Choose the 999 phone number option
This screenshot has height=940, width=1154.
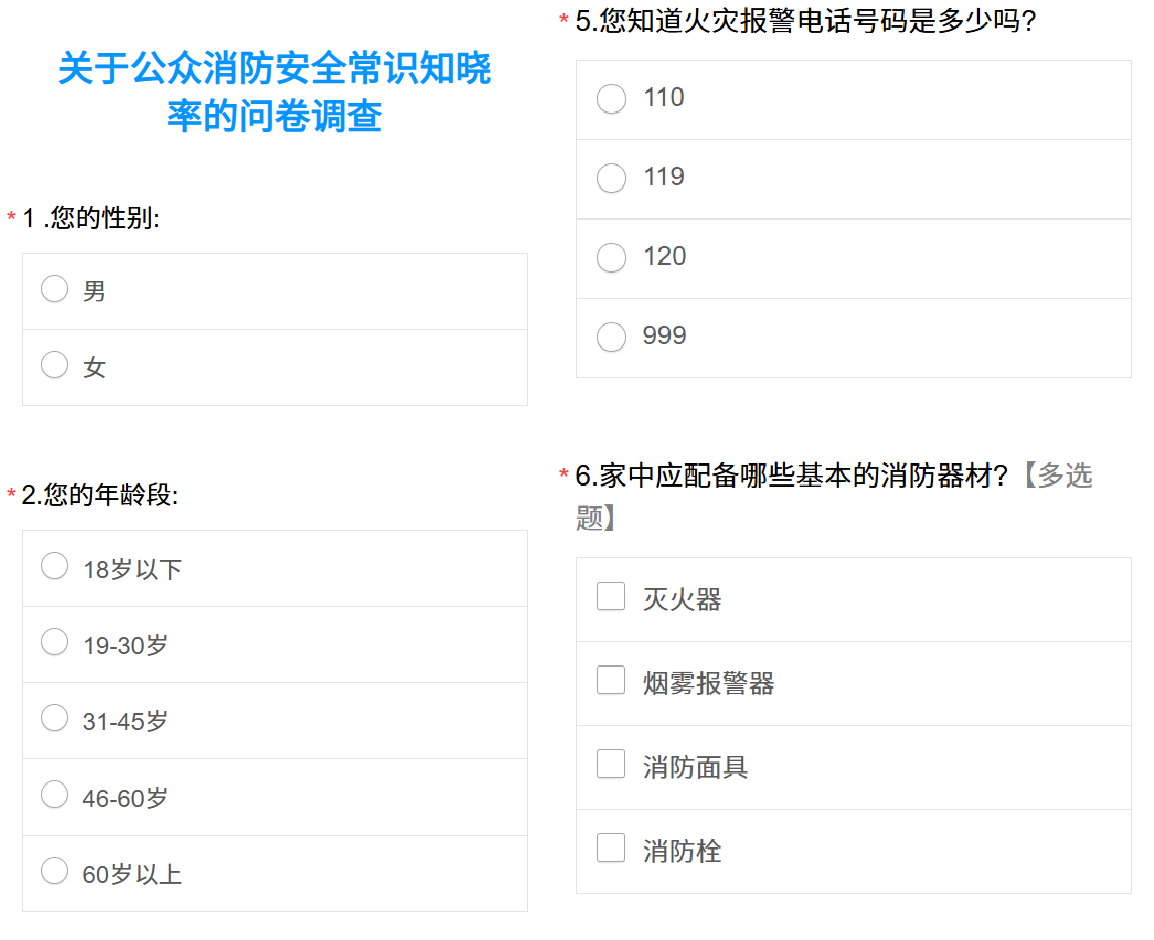[x=611, y=337]
